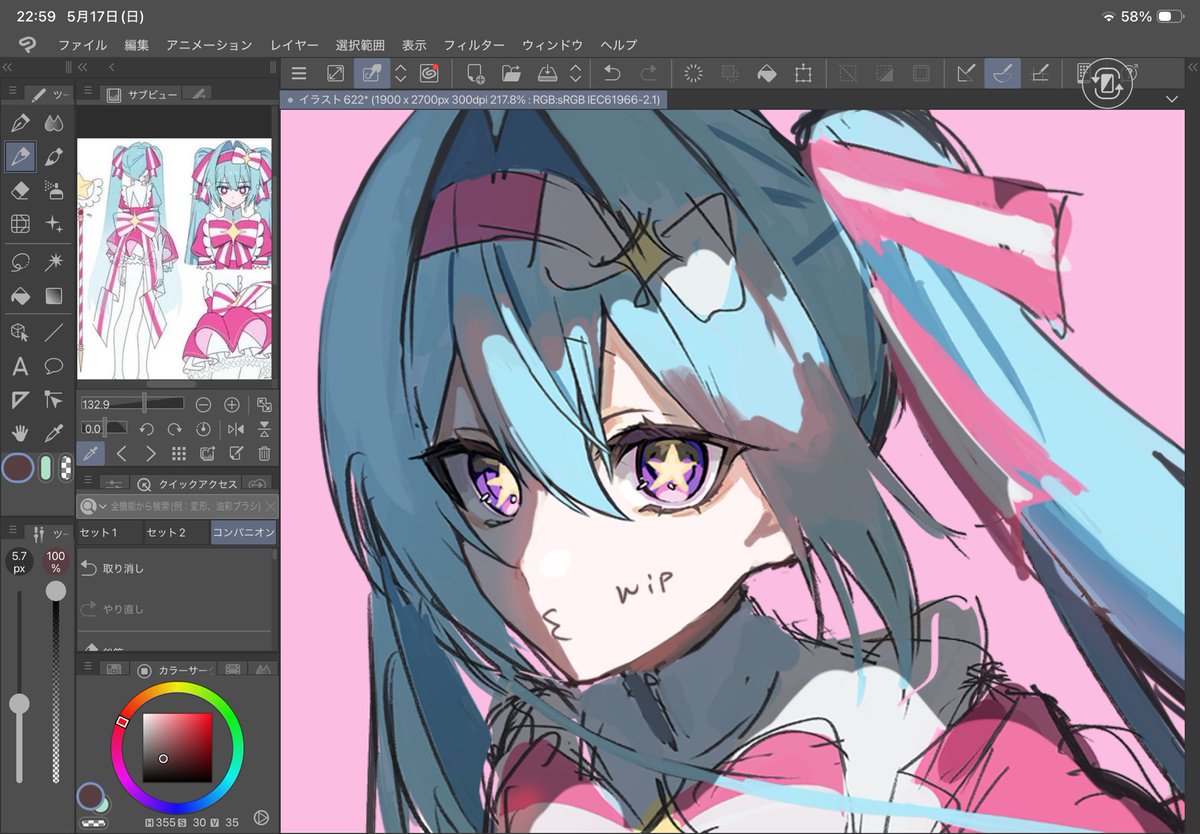Toggle snap to ruler in command bar

click(x=966, y=73)
